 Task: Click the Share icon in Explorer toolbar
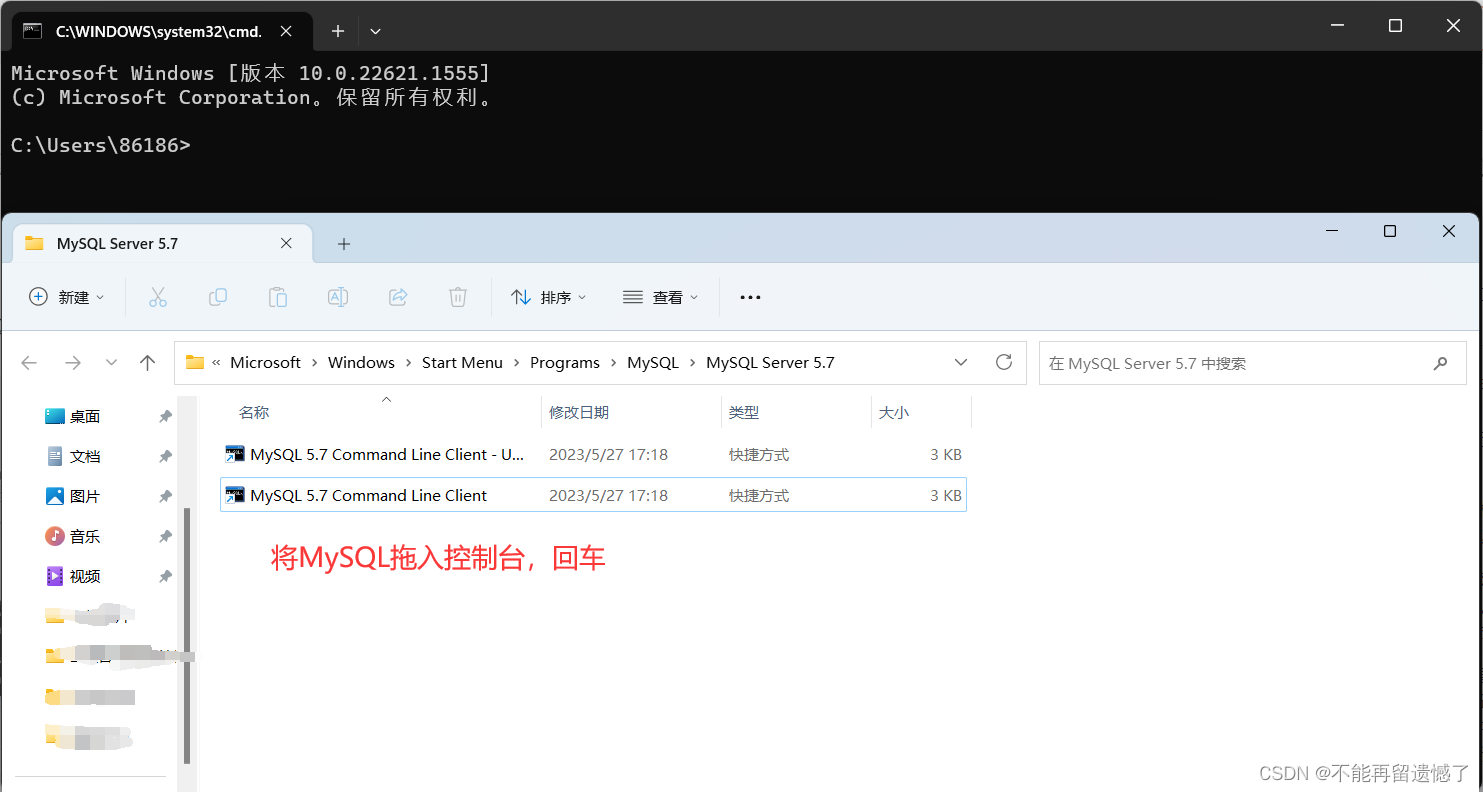398,297
